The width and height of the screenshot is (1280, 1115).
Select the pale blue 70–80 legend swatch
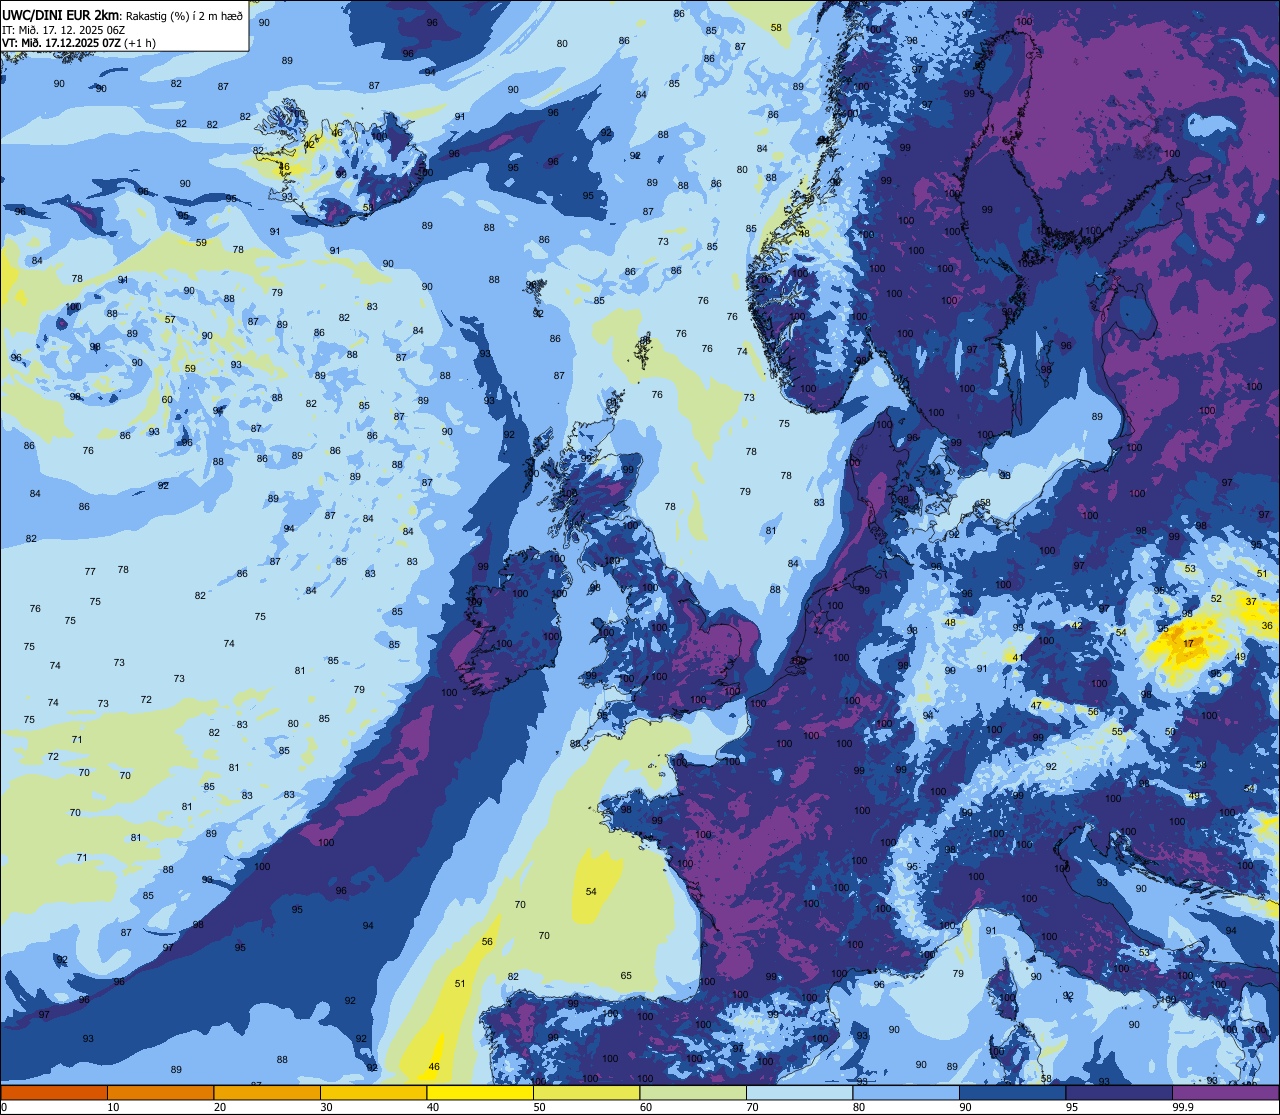(x=799, y=1092)
